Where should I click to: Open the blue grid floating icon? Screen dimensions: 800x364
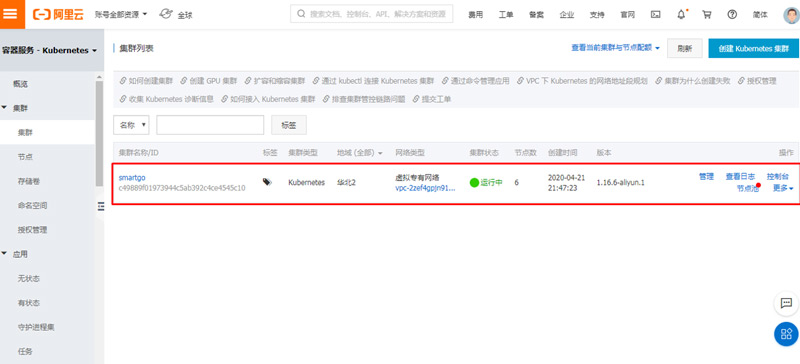tap(786, 334)
